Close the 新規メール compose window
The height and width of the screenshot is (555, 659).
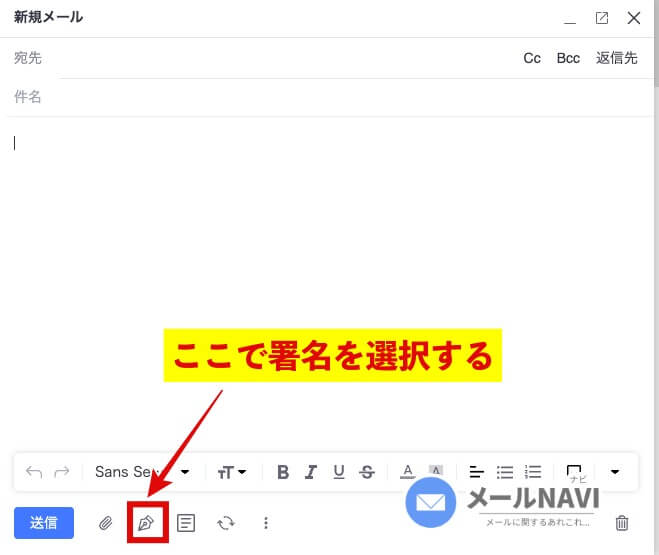click(634, 18)
